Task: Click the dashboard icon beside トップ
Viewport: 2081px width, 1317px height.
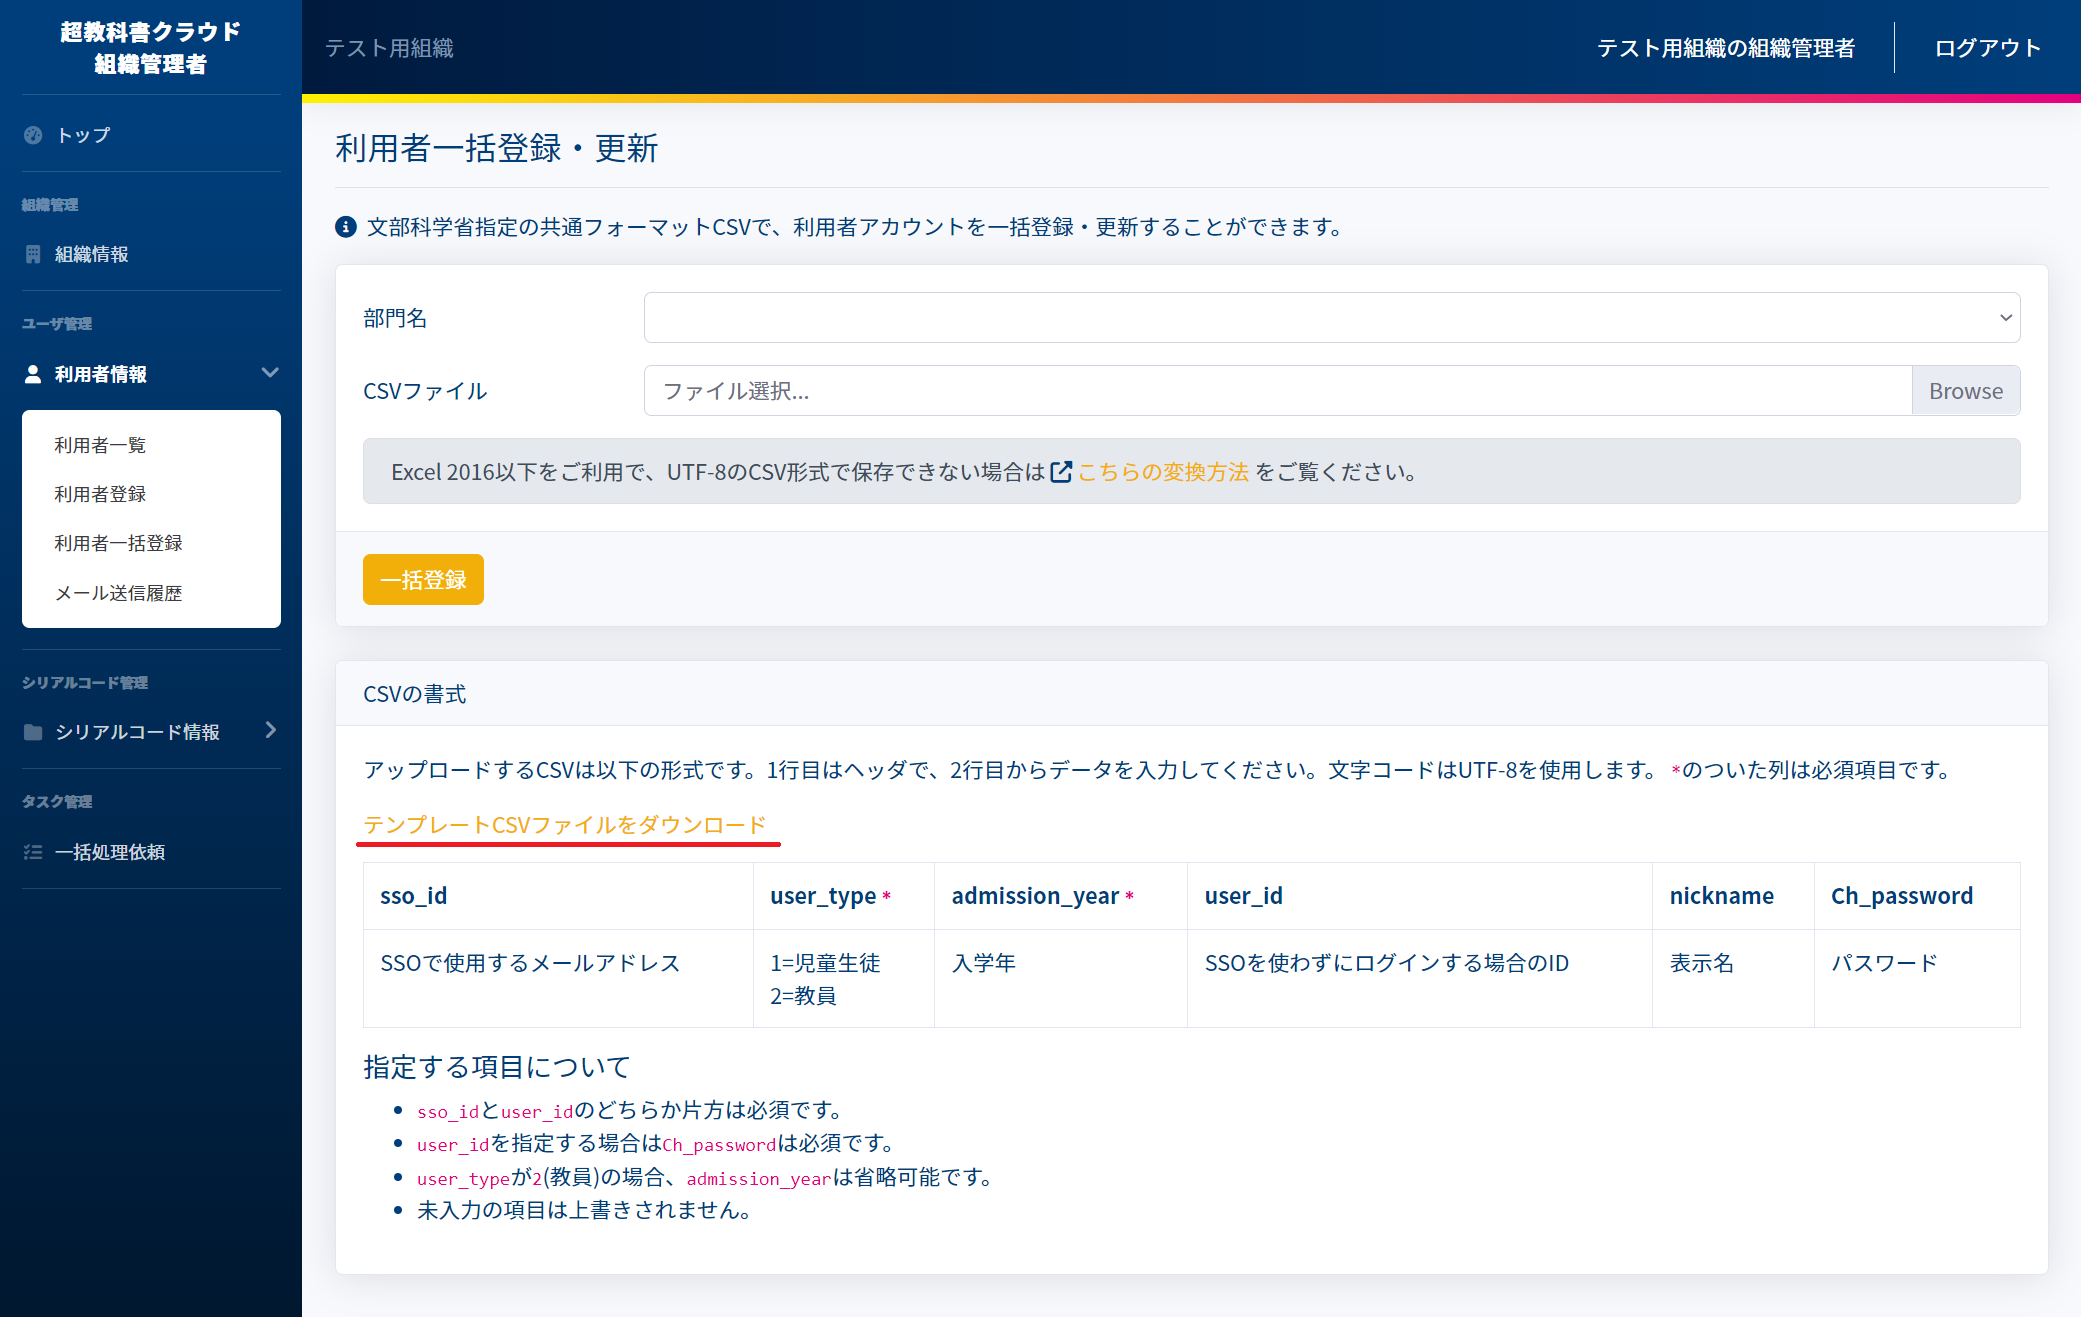Action: point(33,135)
